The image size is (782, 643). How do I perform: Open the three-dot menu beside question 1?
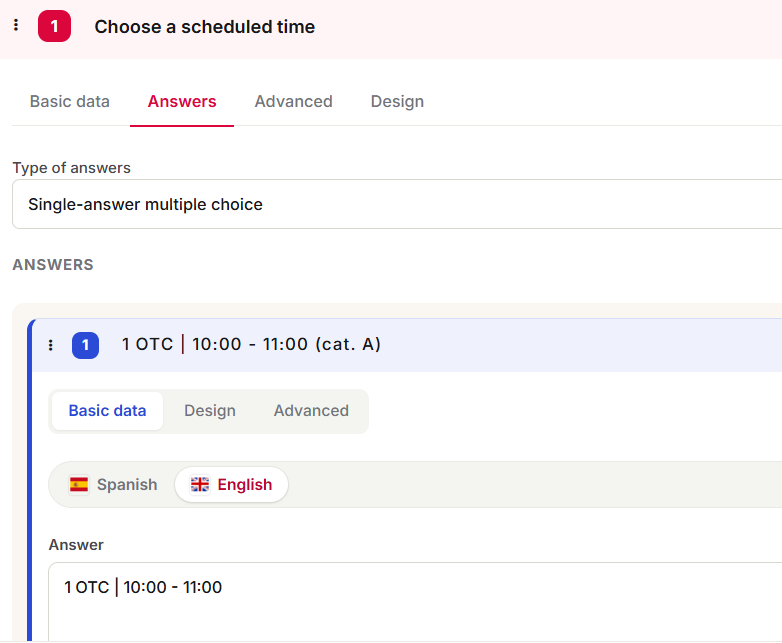(x=16, y=25)
